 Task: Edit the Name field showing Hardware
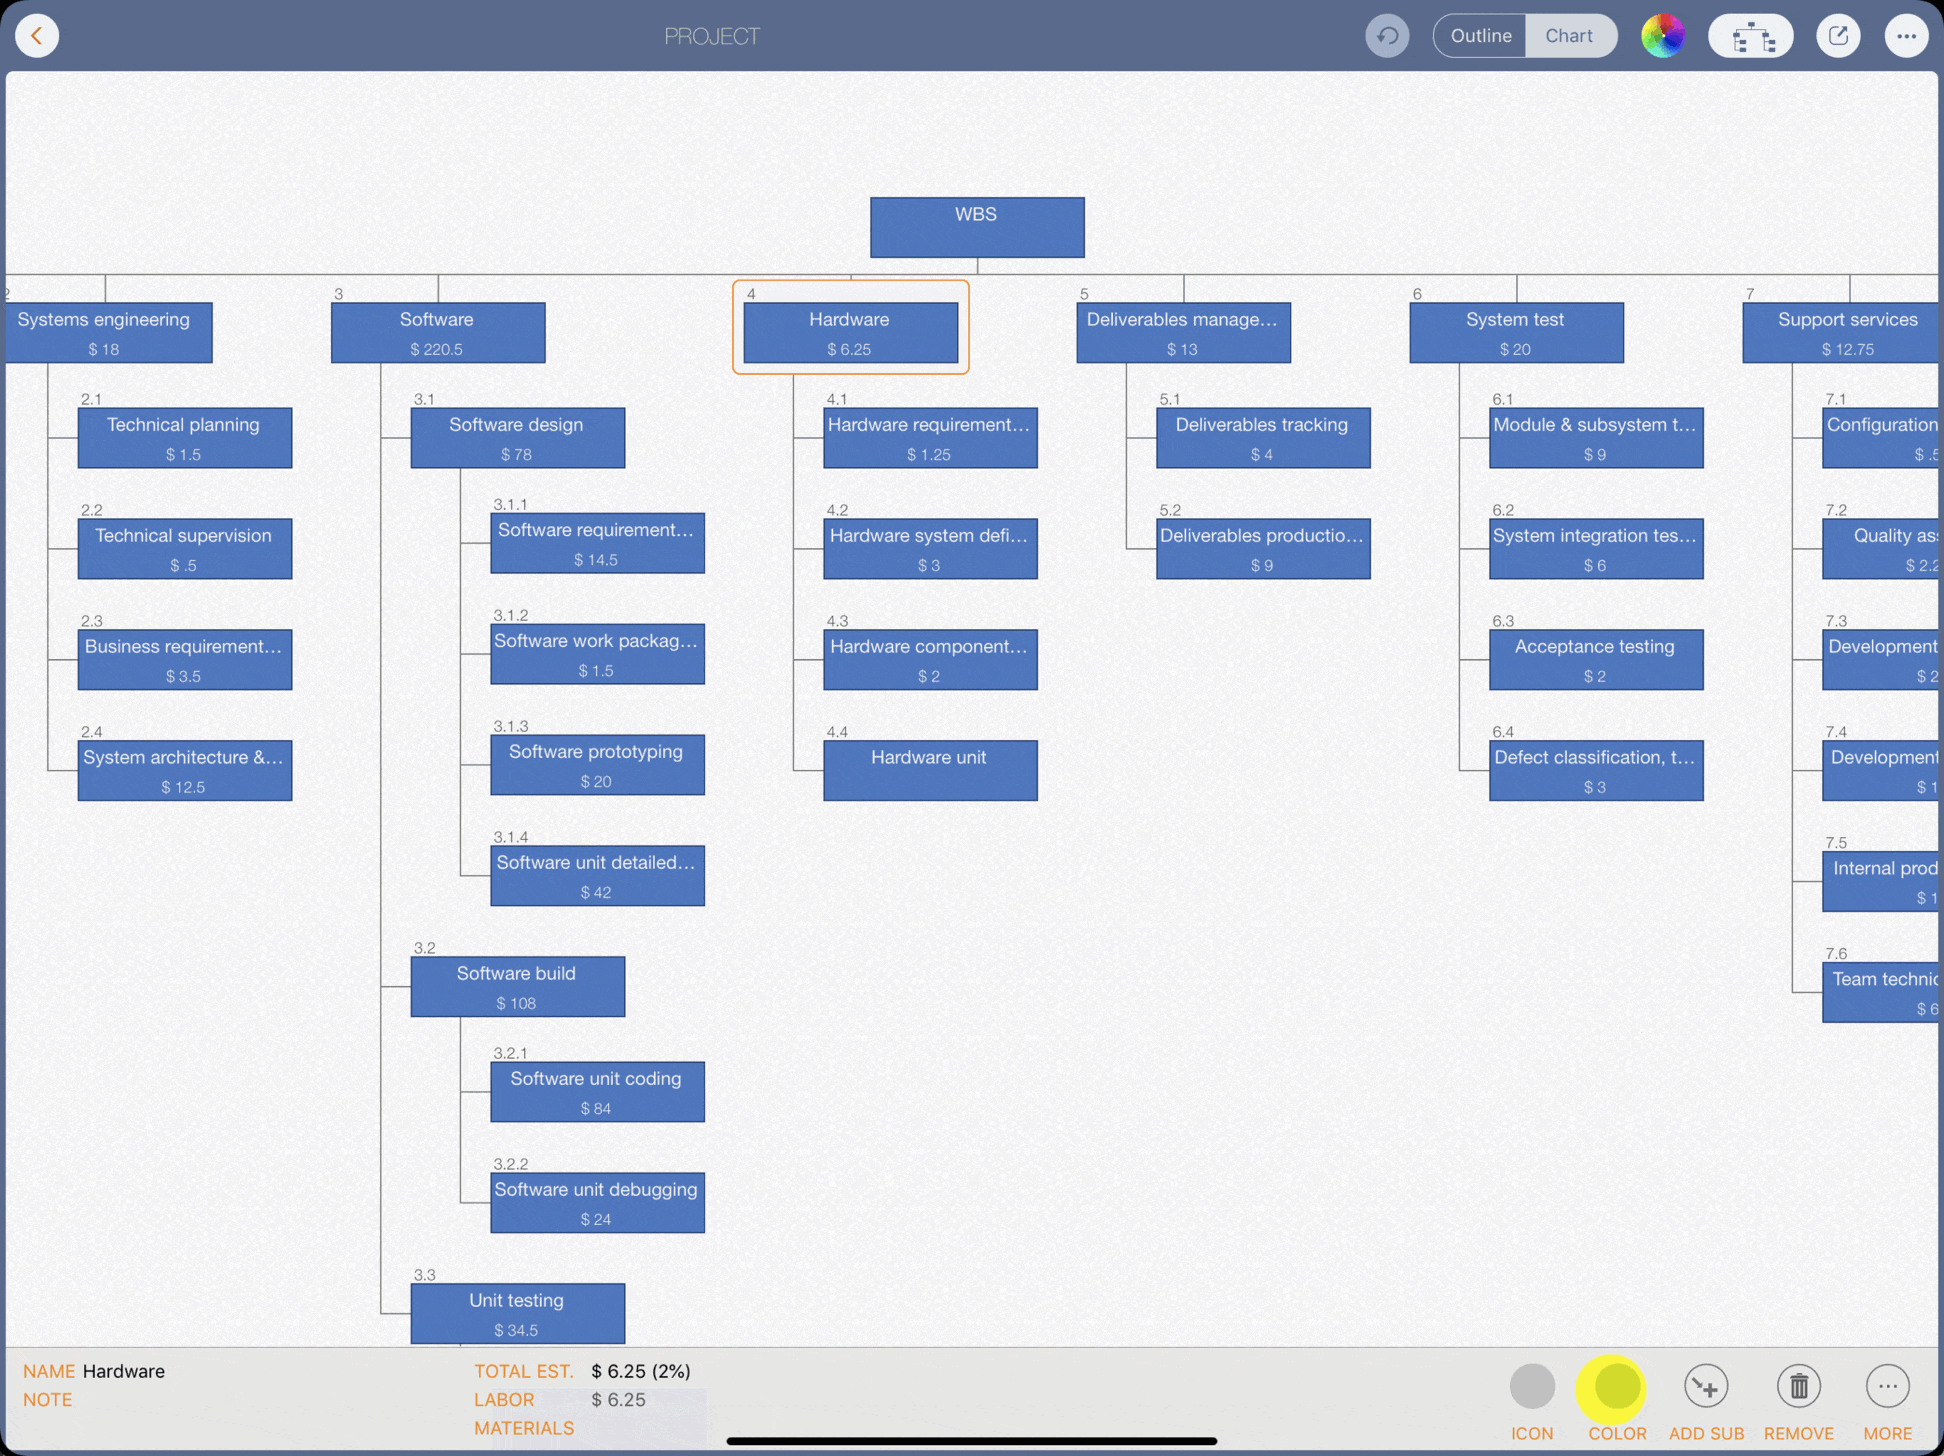pos(124,1371)
